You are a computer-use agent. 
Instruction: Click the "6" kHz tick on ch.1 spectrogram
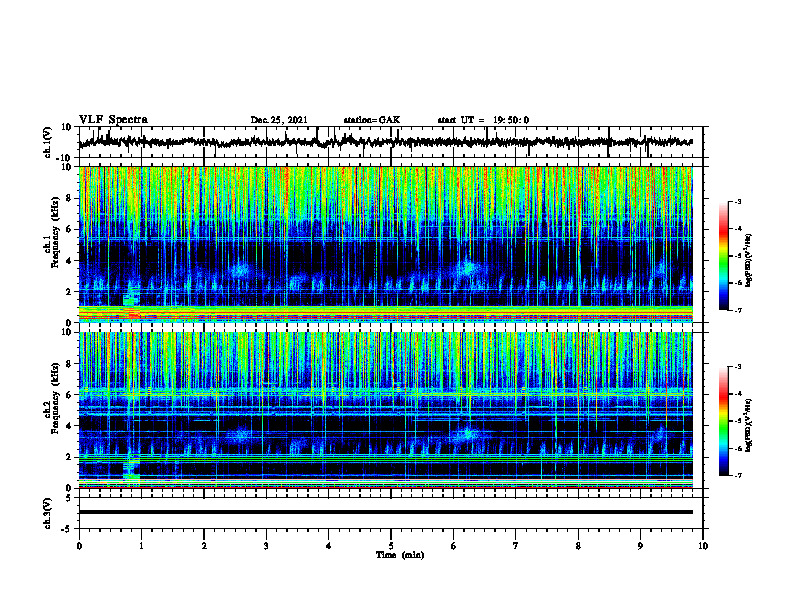point(70,229)
